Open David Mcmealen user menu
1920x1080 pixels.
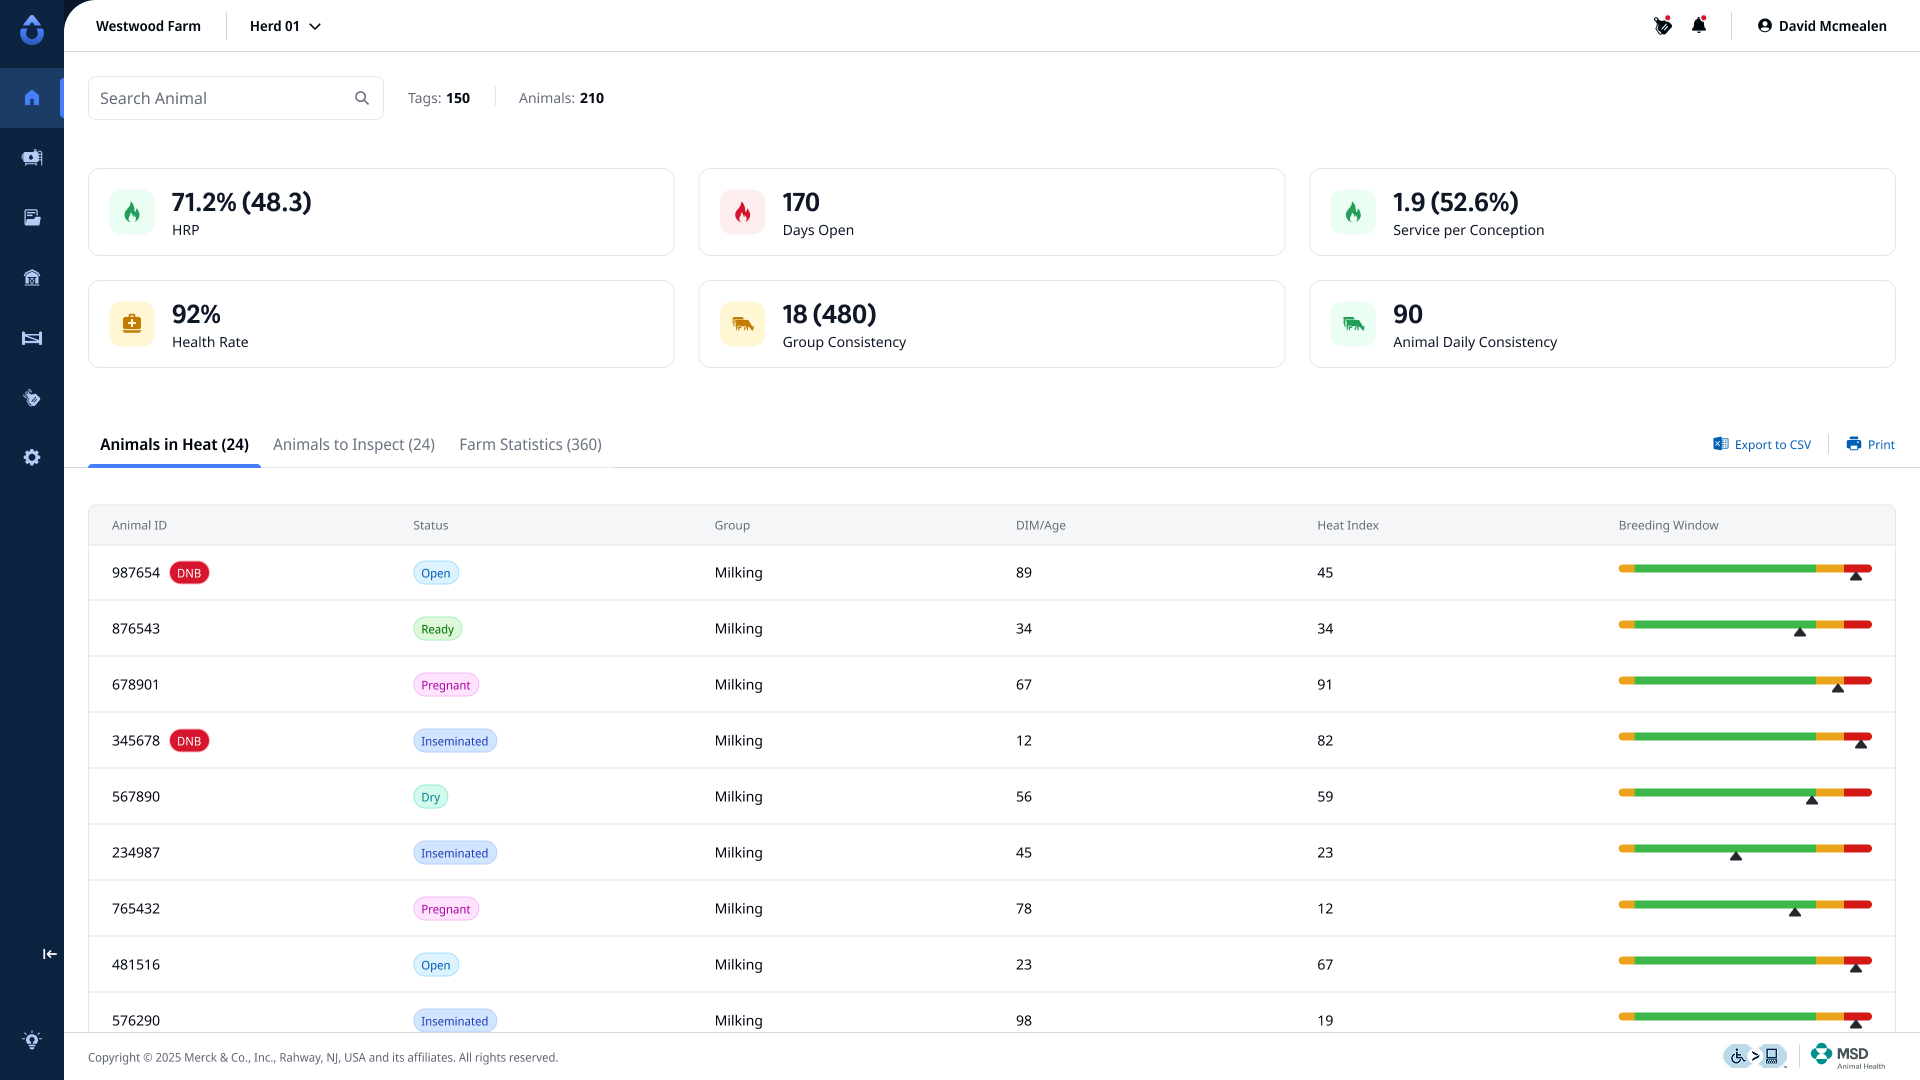tap(1822, 26)
